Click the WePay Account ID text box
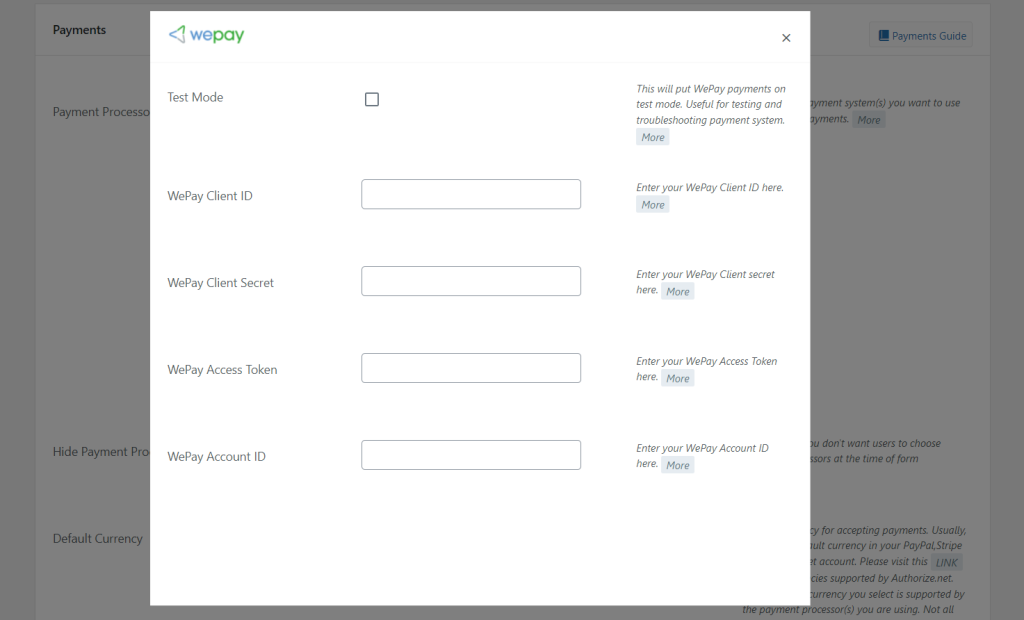 tap(470, 455)
